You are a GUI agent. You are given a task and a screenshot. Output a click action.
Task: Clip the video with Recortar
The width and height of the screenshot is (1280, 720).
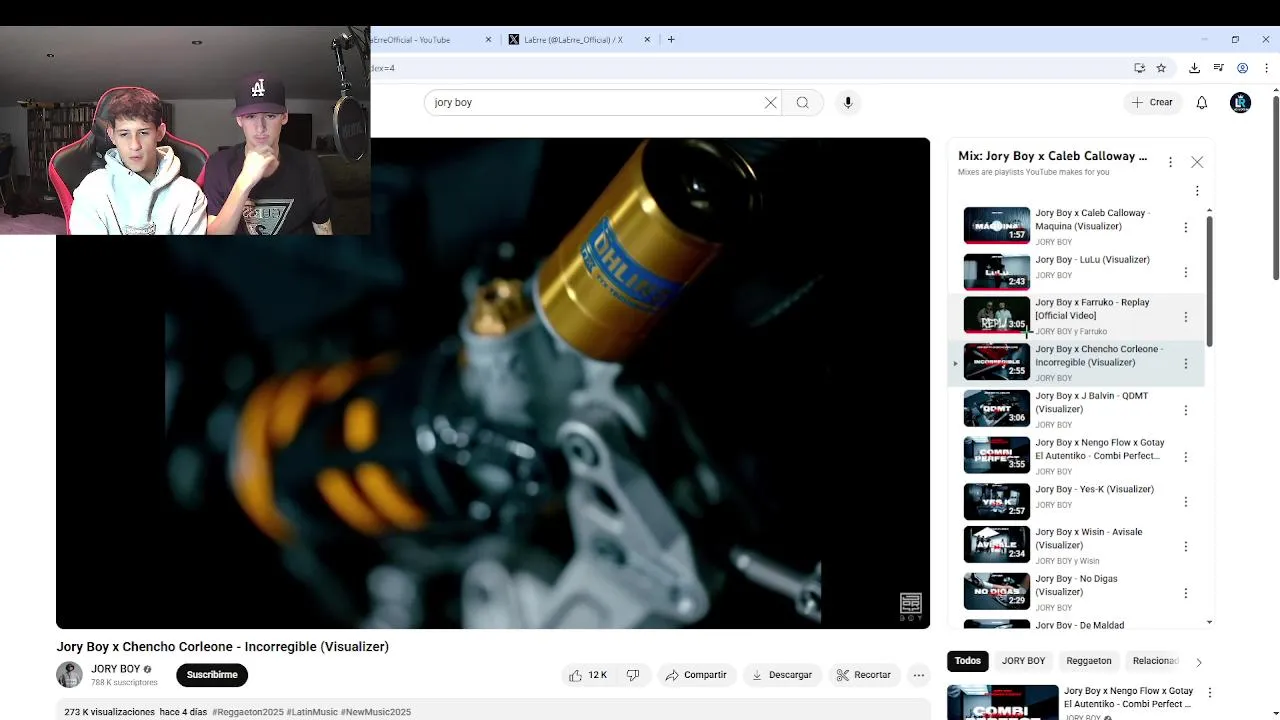click(863, 675)
